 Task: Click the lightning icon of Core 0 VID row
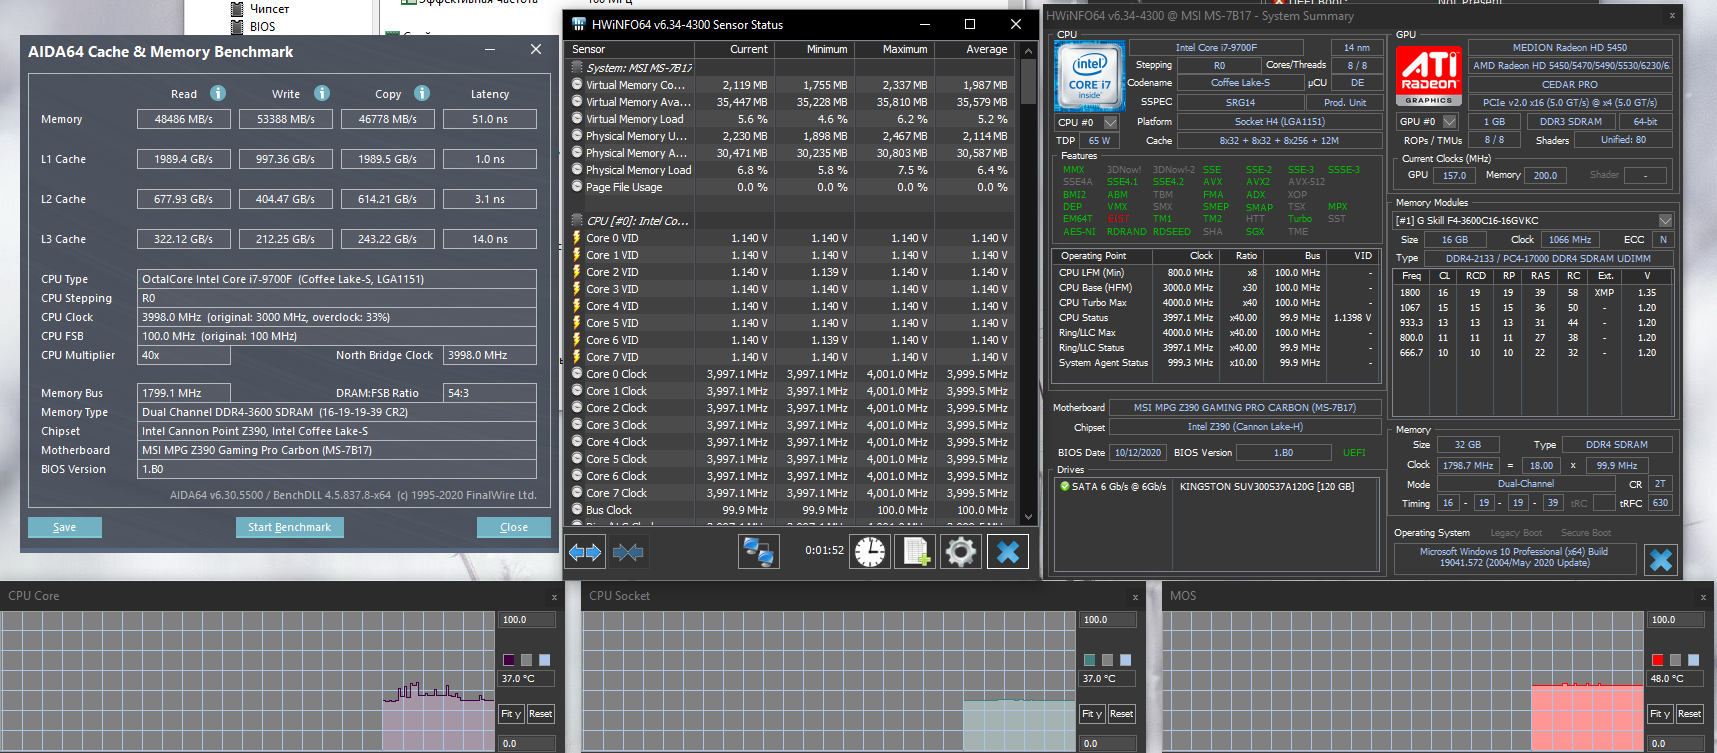pos(577,238)
